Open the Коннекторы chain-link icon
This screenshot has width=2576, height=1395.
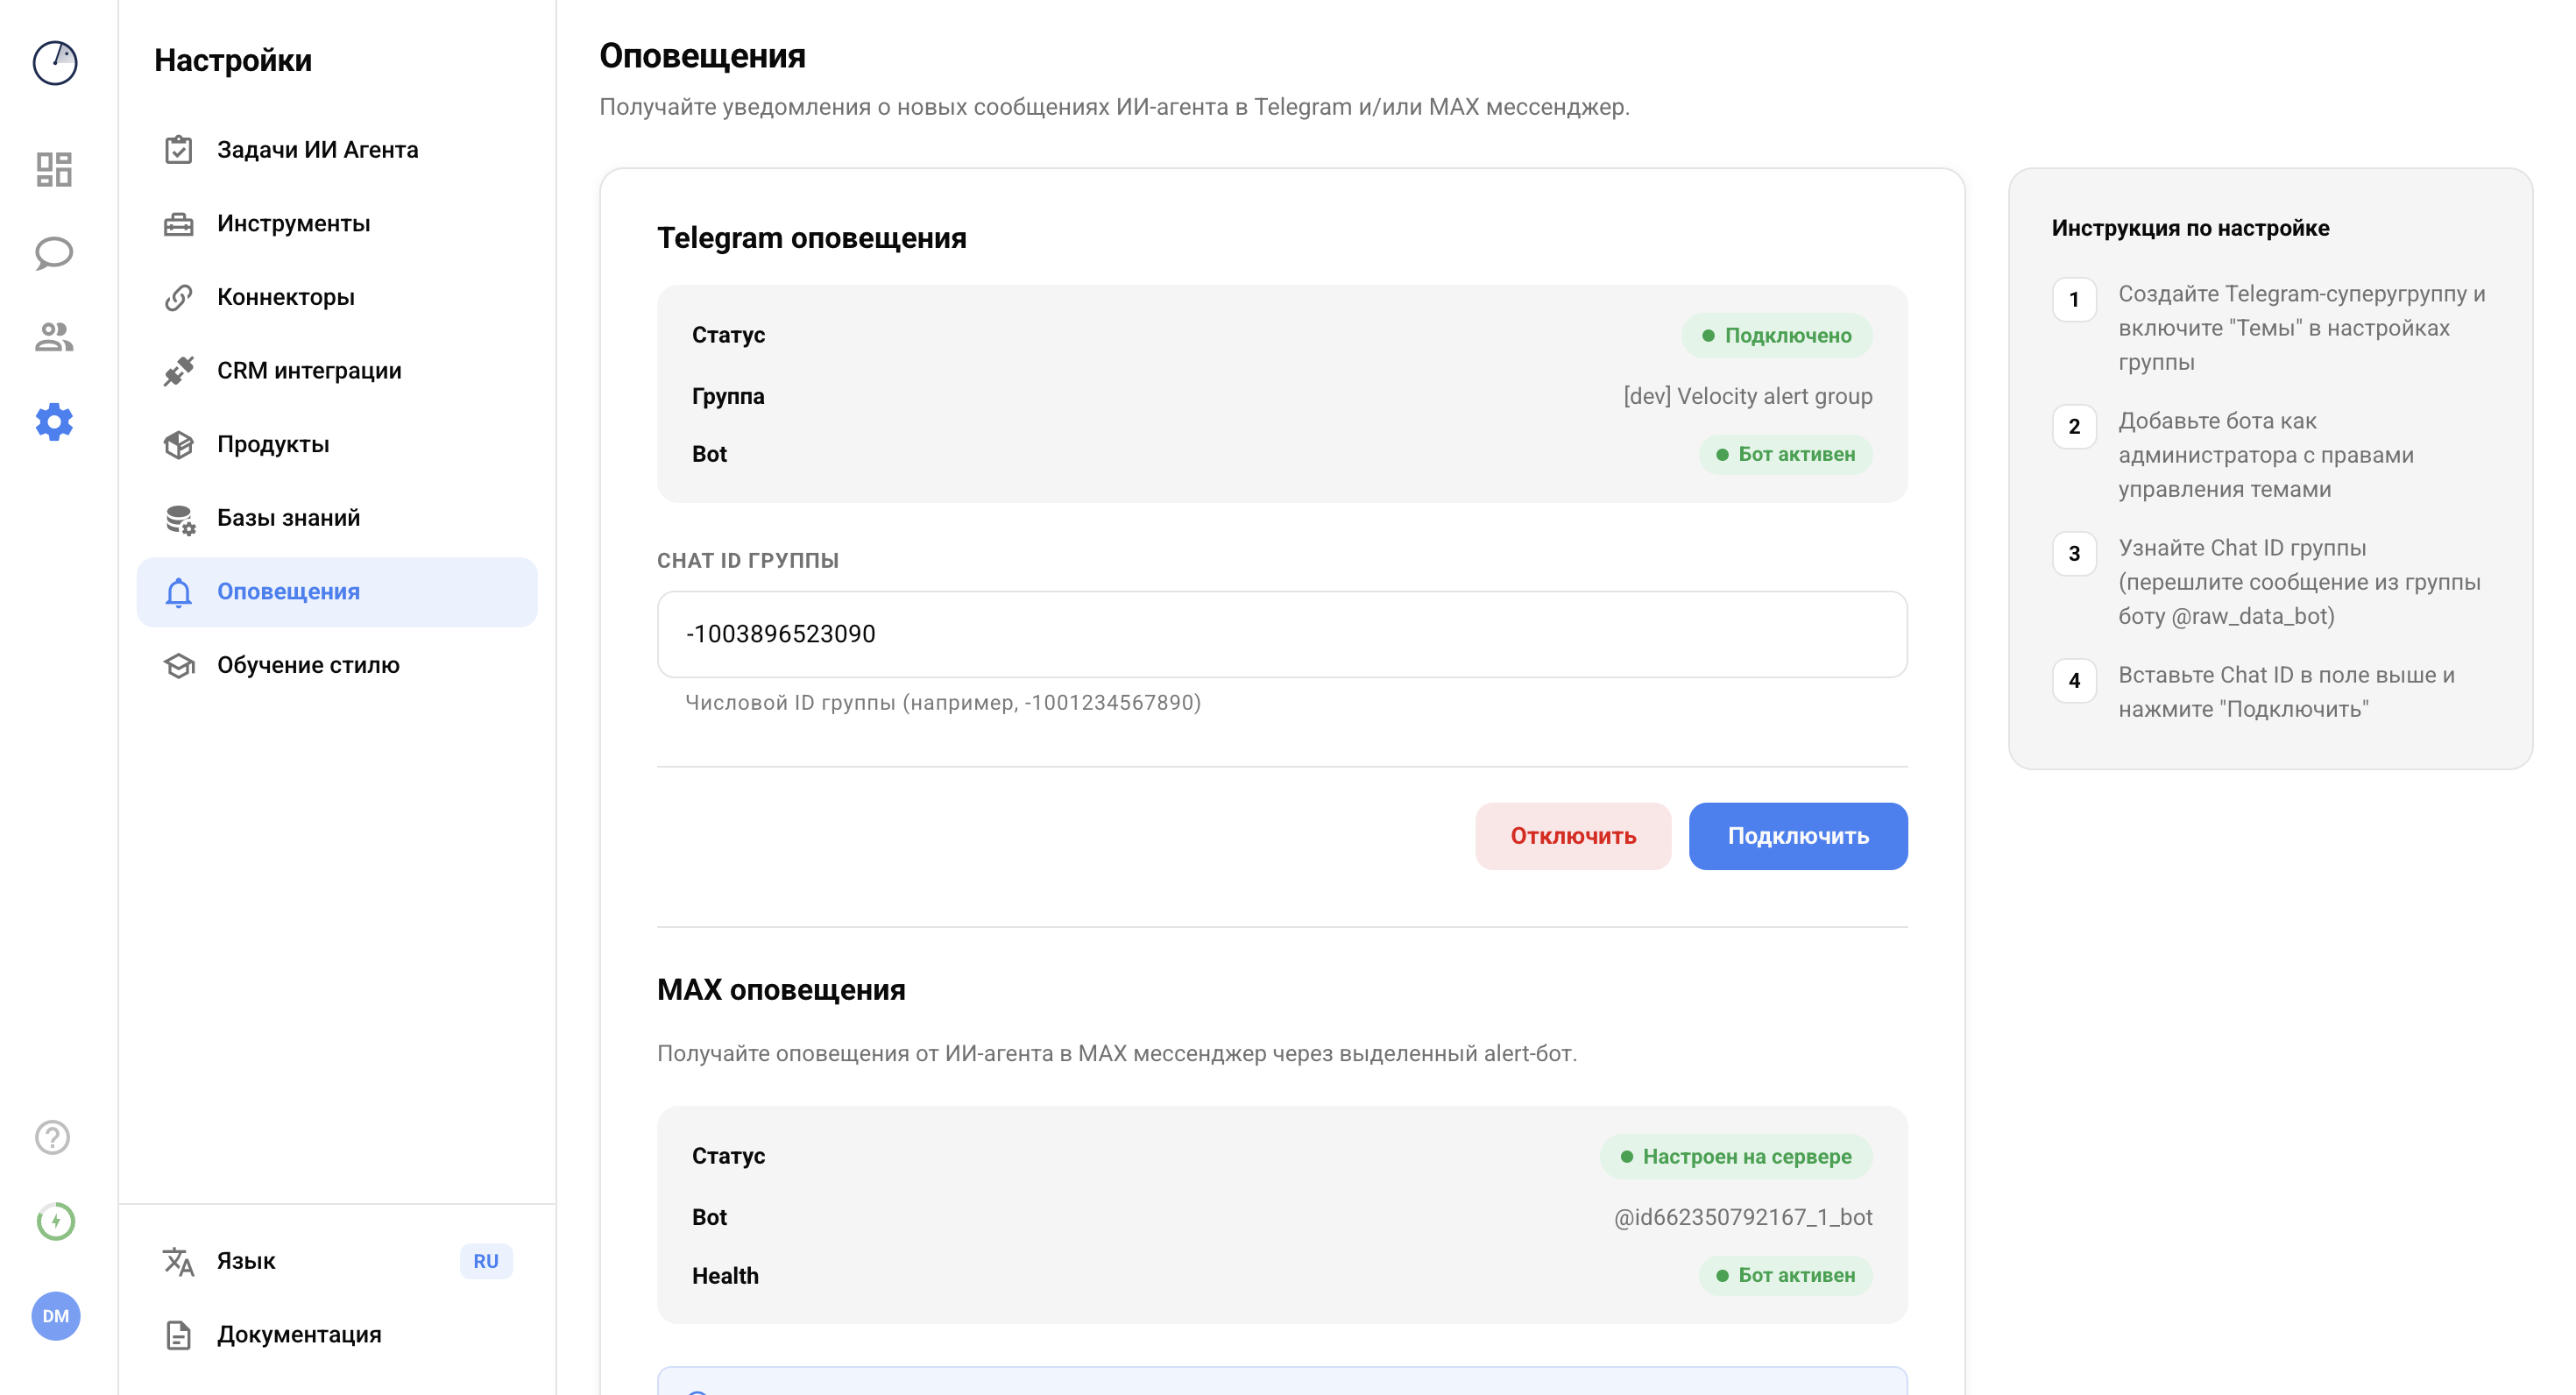(x=180, y=296)
